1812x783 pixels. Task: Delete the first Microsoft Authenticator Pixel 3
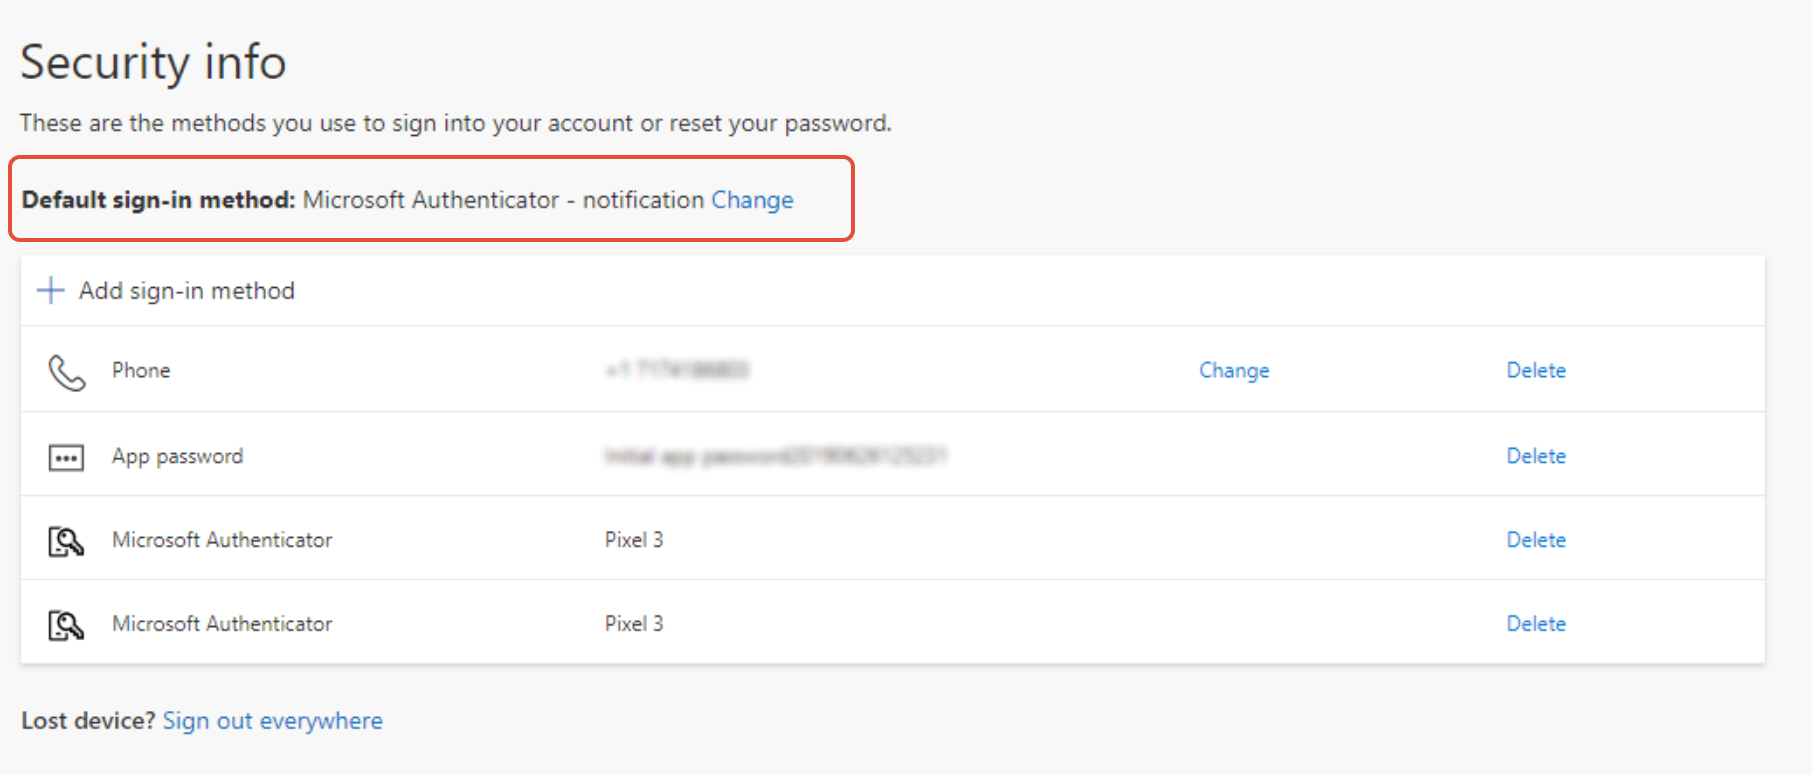pos(1536,540)
